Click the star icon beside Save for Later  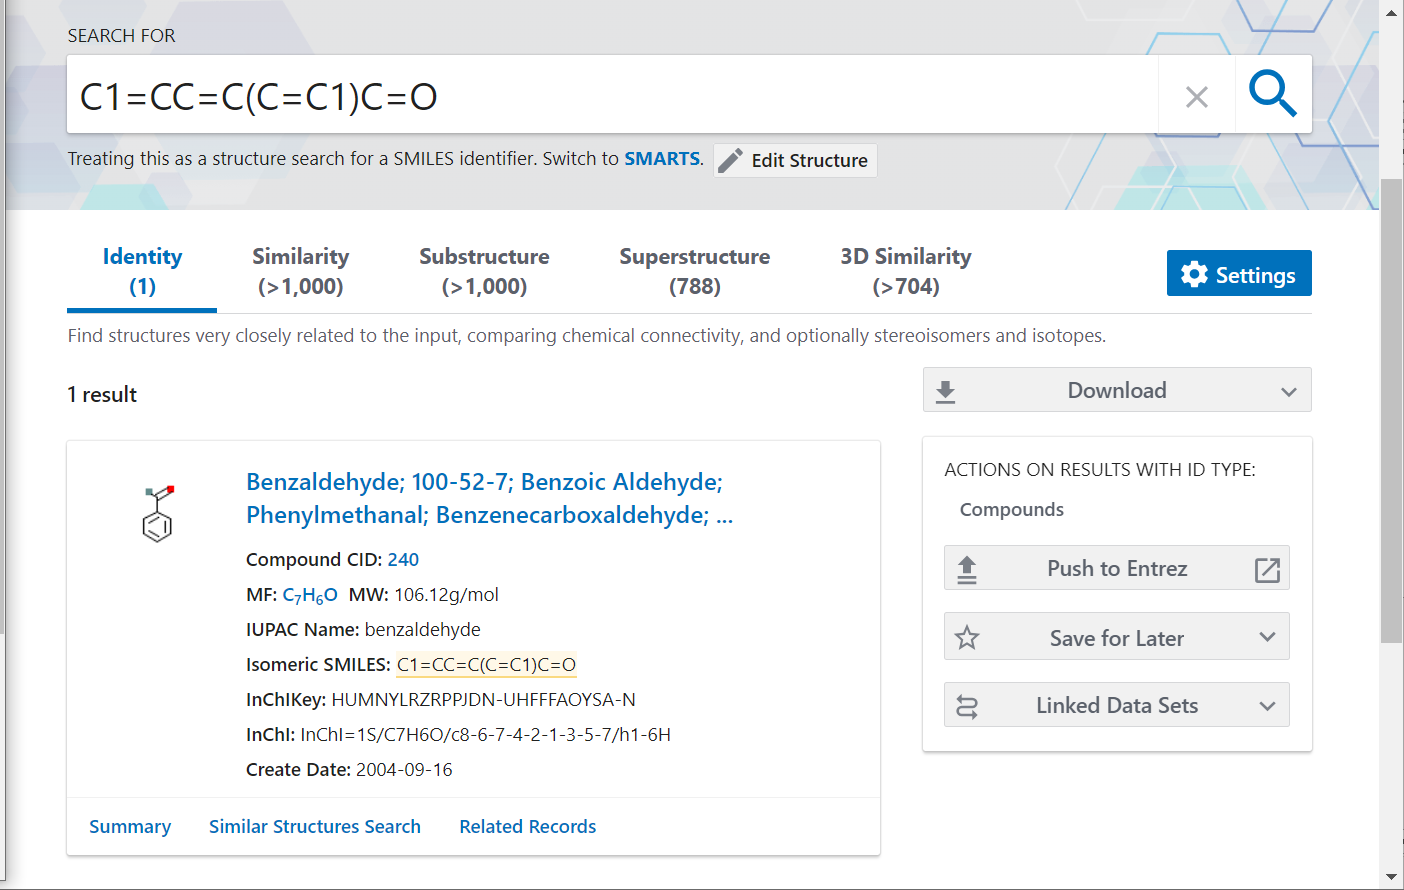[x=966, y=638]
